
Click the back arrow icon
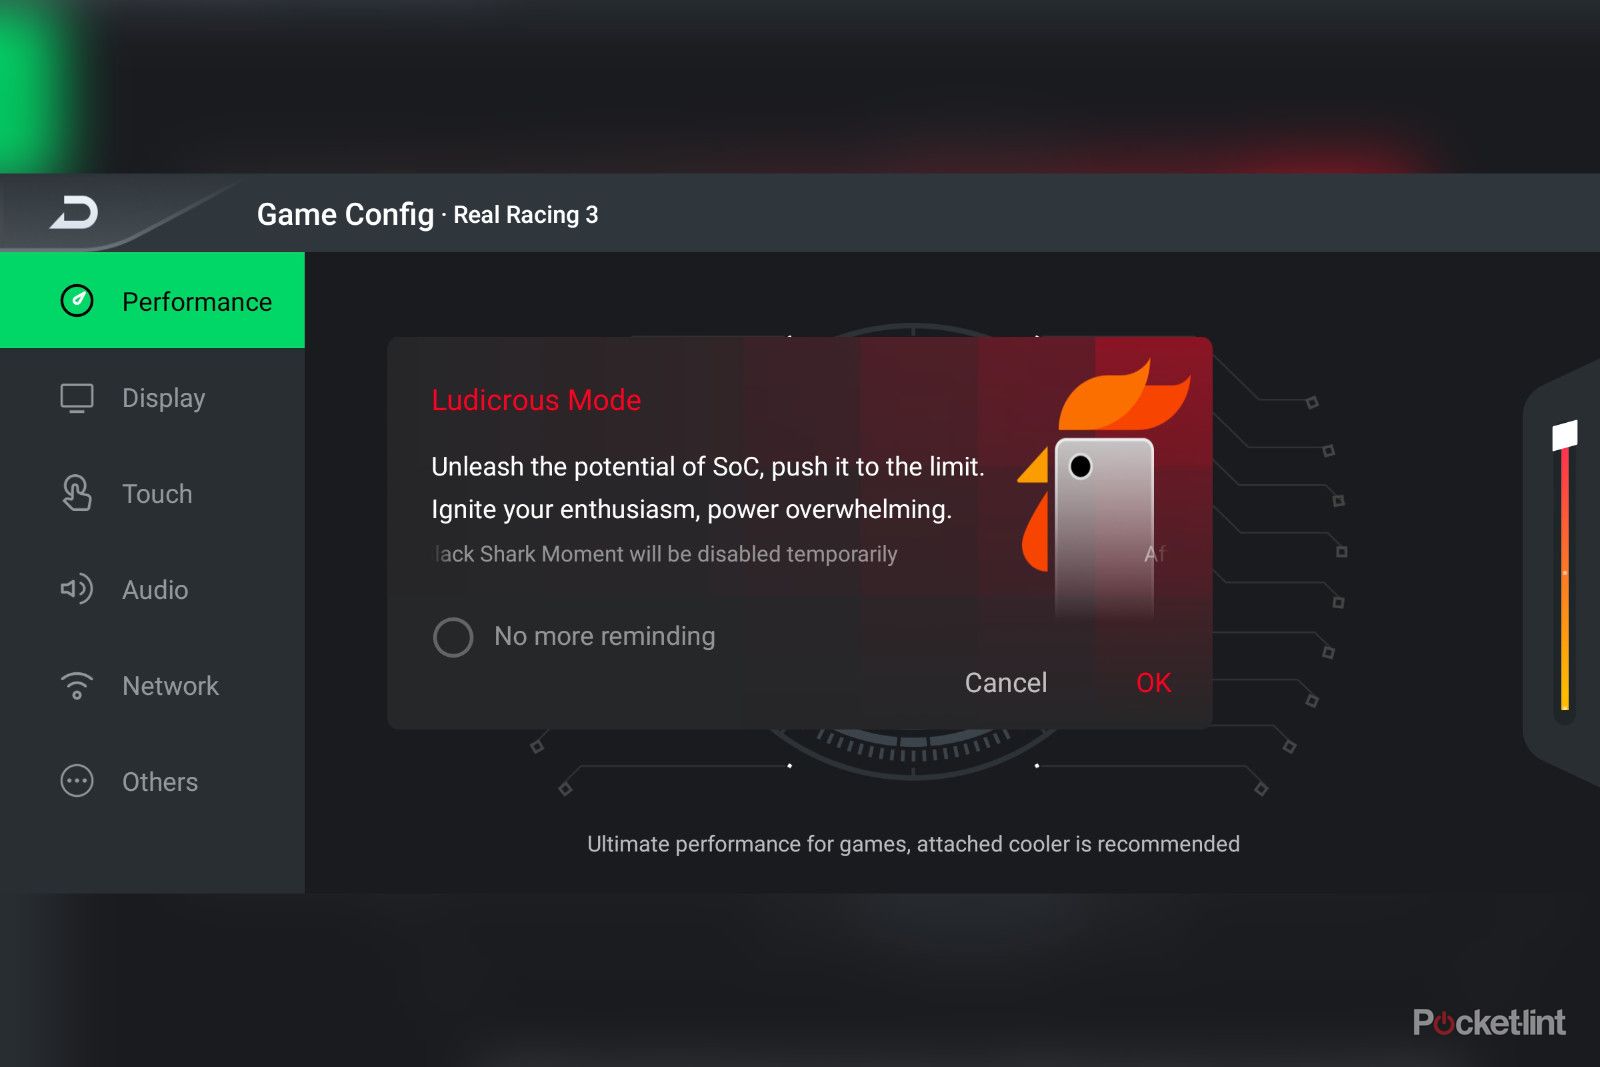click(x=75, y=212)
